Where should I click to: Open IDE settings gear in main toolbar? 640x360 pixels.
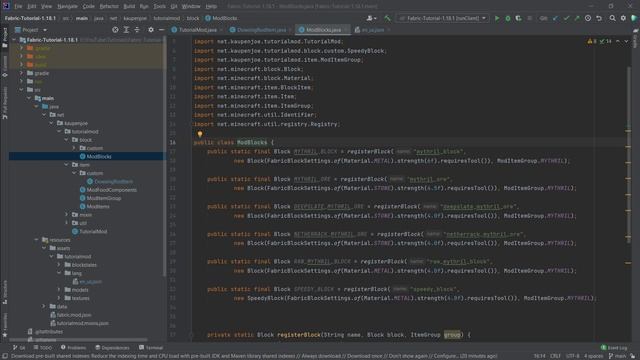click(x=623, y=18)
